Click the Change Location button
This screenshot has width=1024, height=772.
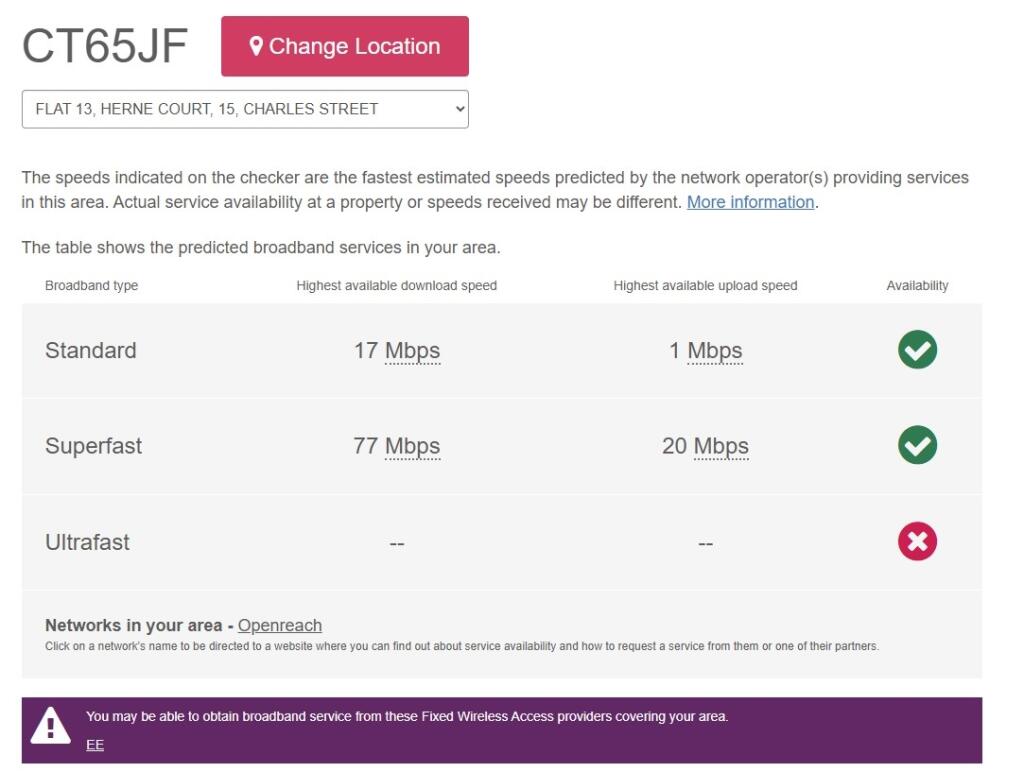coord(345,45)
